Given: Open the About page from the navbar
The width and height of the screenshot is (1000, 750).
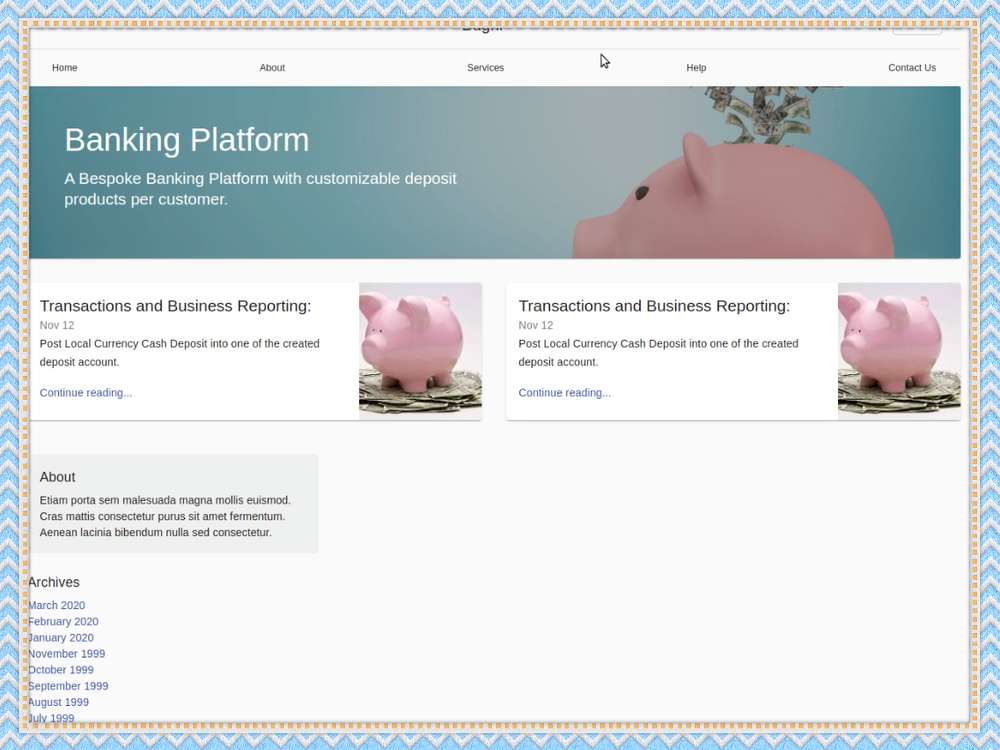Looking at the screenshot, I should [272, 67].
